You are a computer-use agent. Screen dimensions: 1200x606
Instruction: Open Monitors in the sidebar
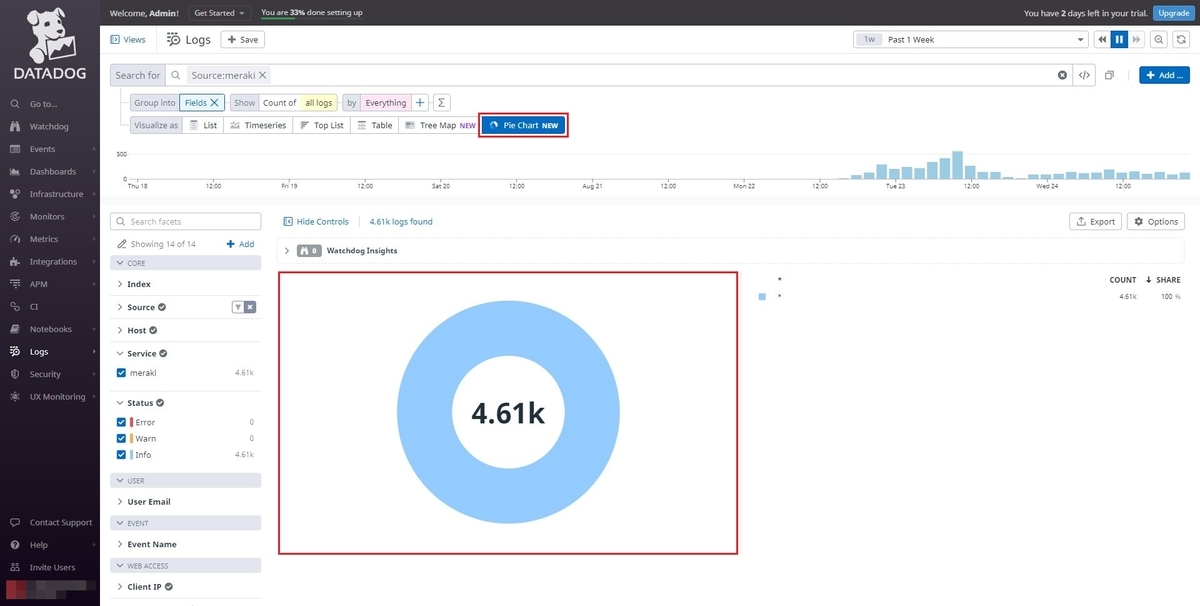[x=47, y=217]
